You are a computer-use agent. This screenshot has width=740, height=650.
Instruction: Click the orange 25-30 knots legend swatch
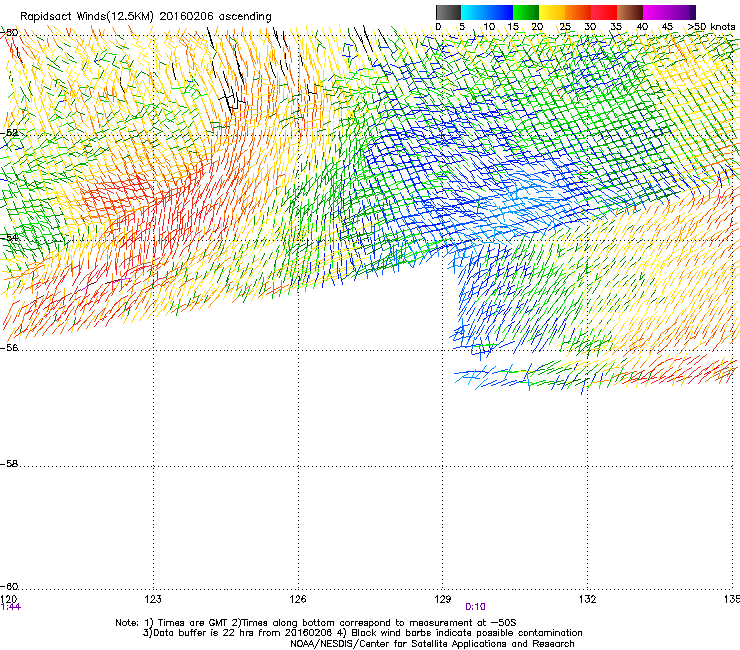(x=578, y=12)
